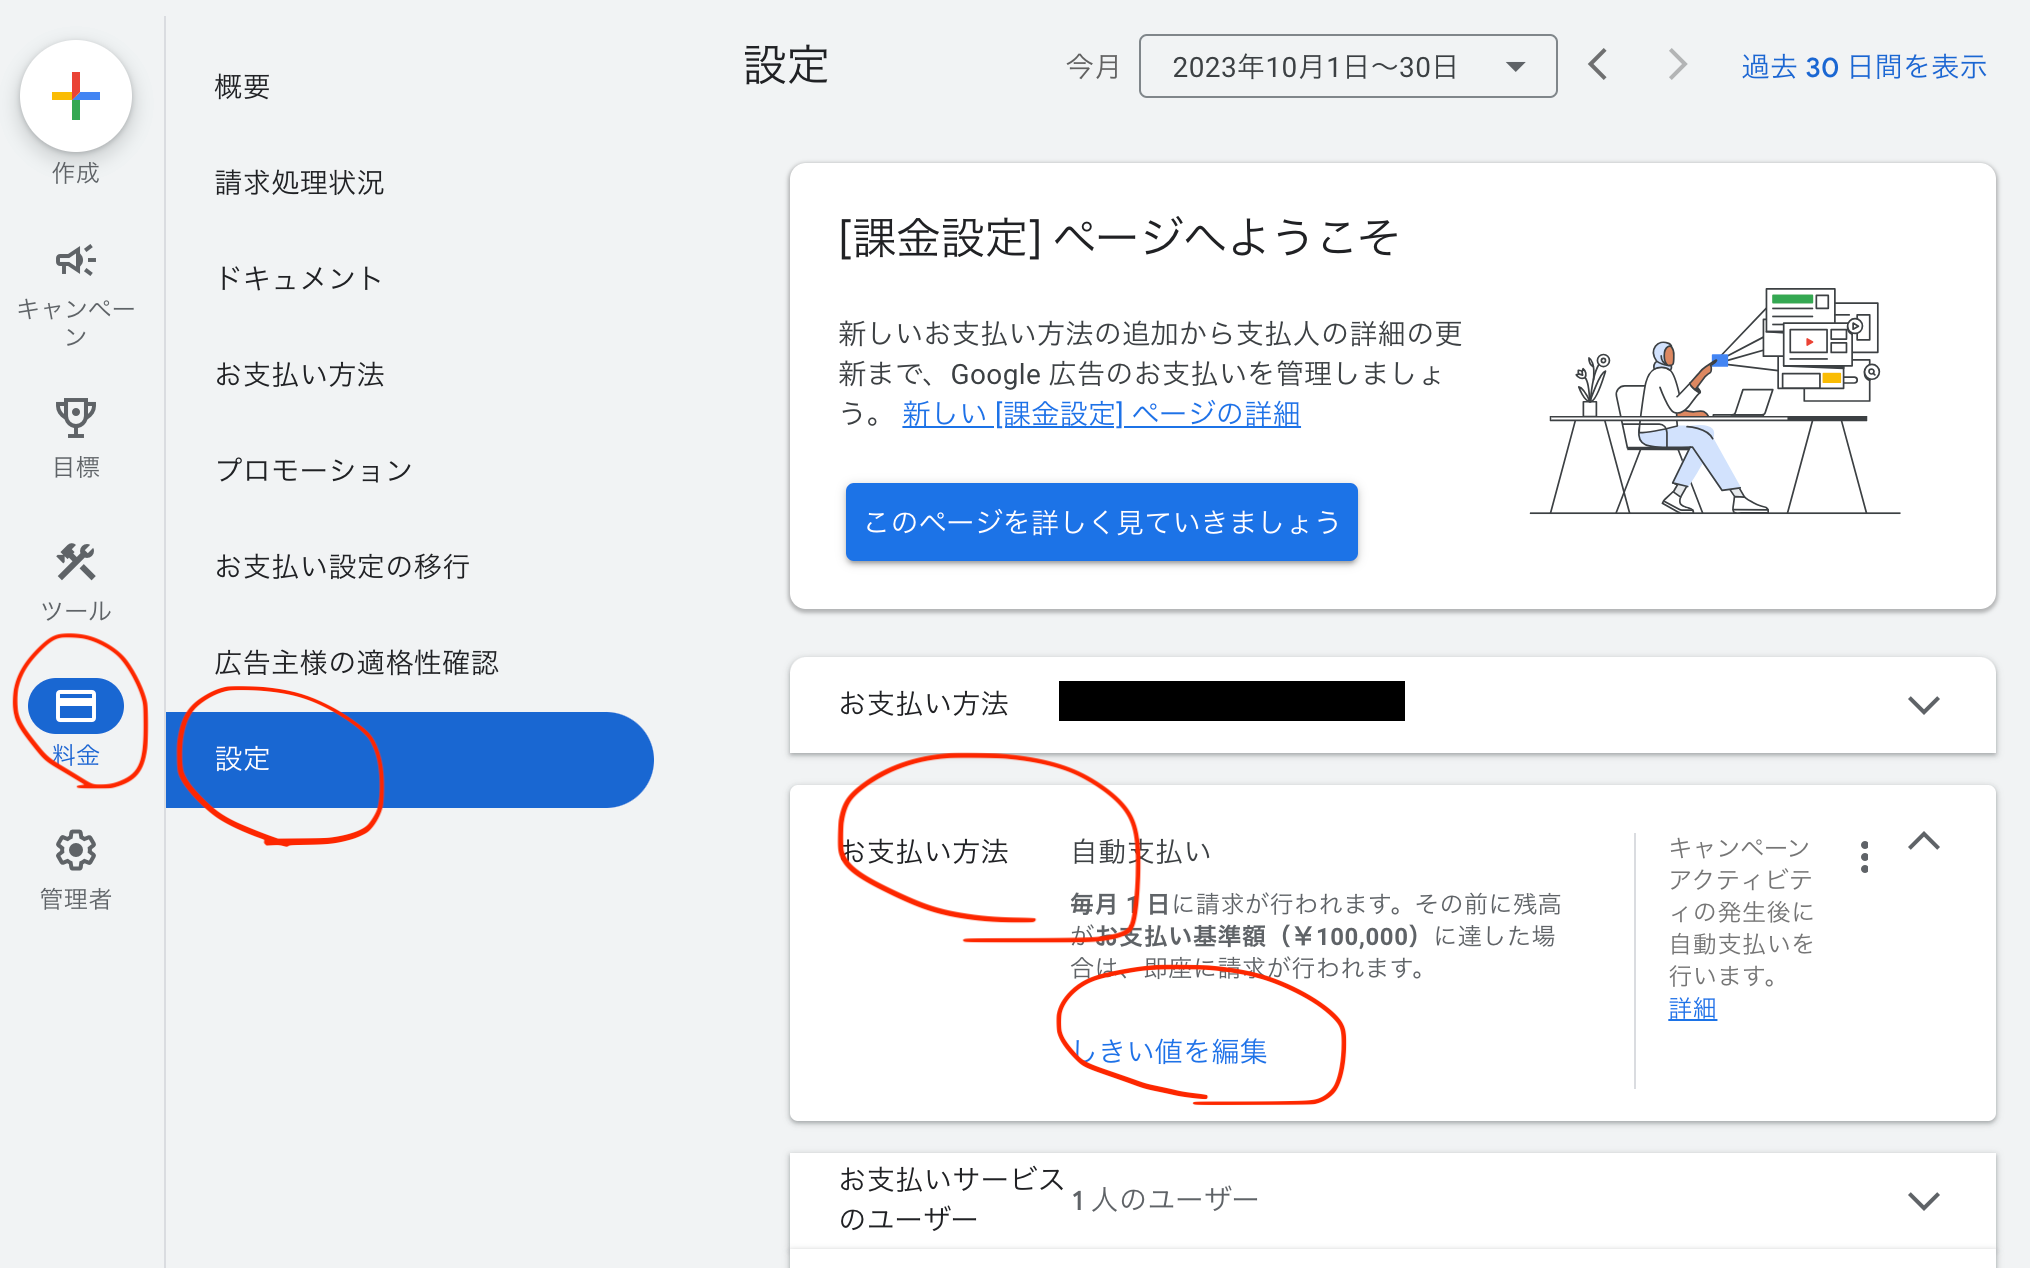Select ドキュメント in the sidebar

click(299, 278)
